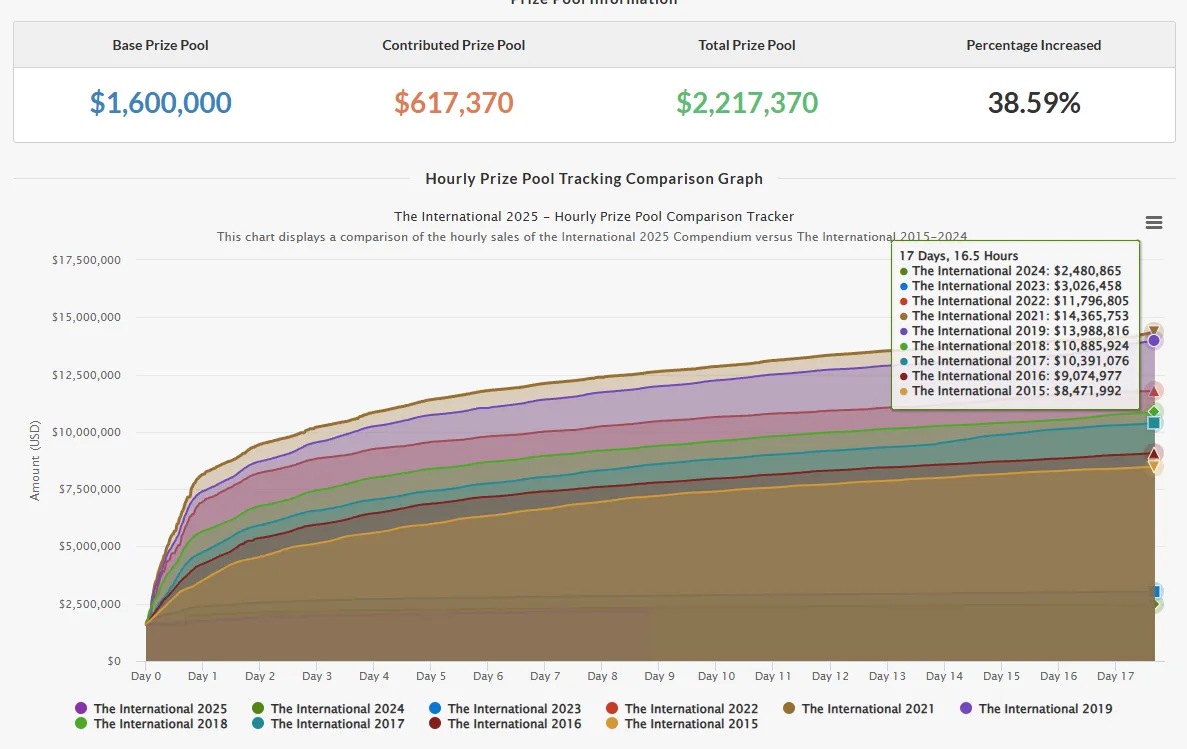Click the $10,000,000 y-axis label
Viewport: 1187px width, 749px height.
click(86, 432)
